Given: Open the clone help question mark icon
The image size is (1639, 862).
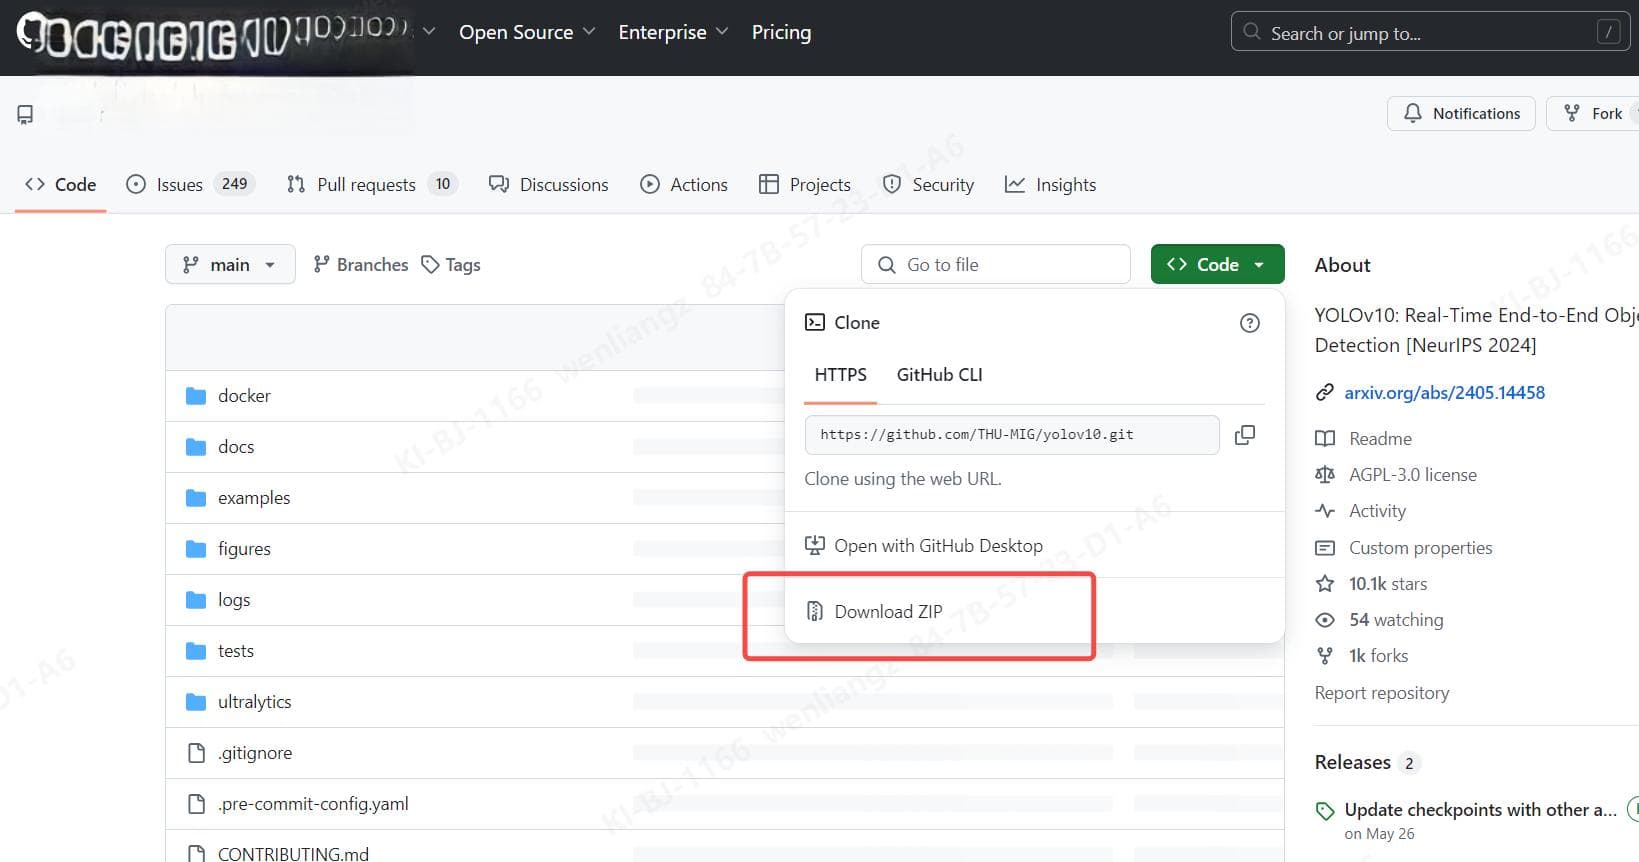Looking at the screenshot, I should pyautogui.click(x=1250, y=323).
